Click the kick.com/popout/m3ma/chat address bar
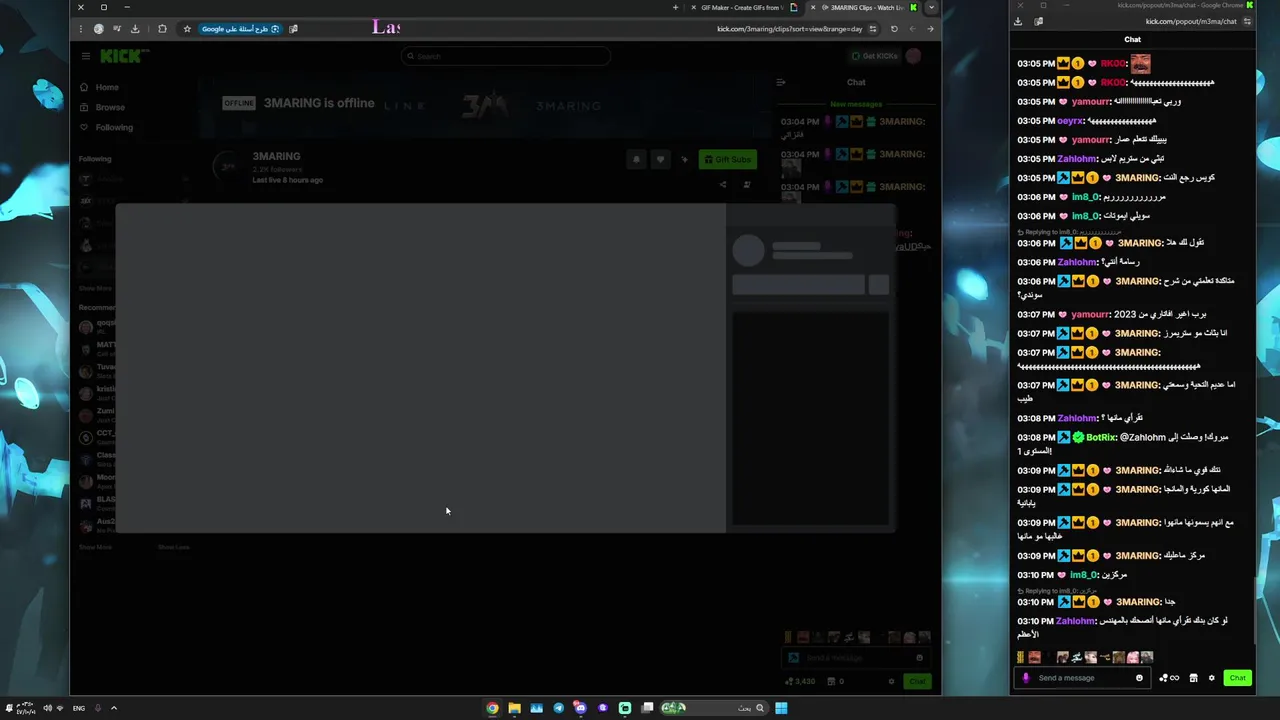 1190,21
